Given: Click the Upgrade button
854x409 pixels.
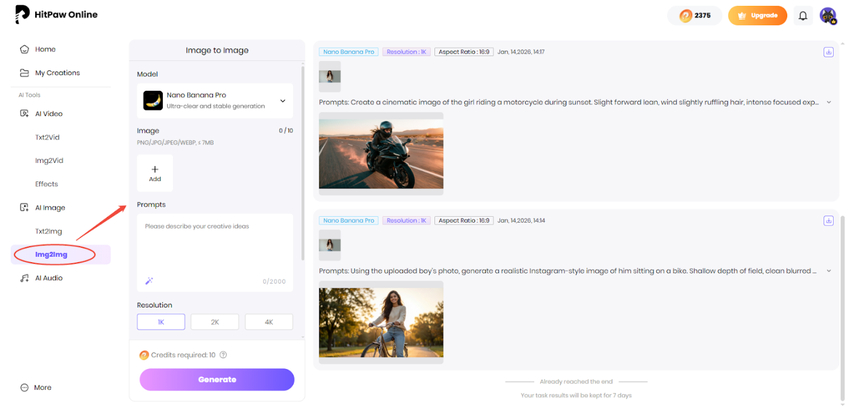Looking at the screenshot, I should coord(757,16).
